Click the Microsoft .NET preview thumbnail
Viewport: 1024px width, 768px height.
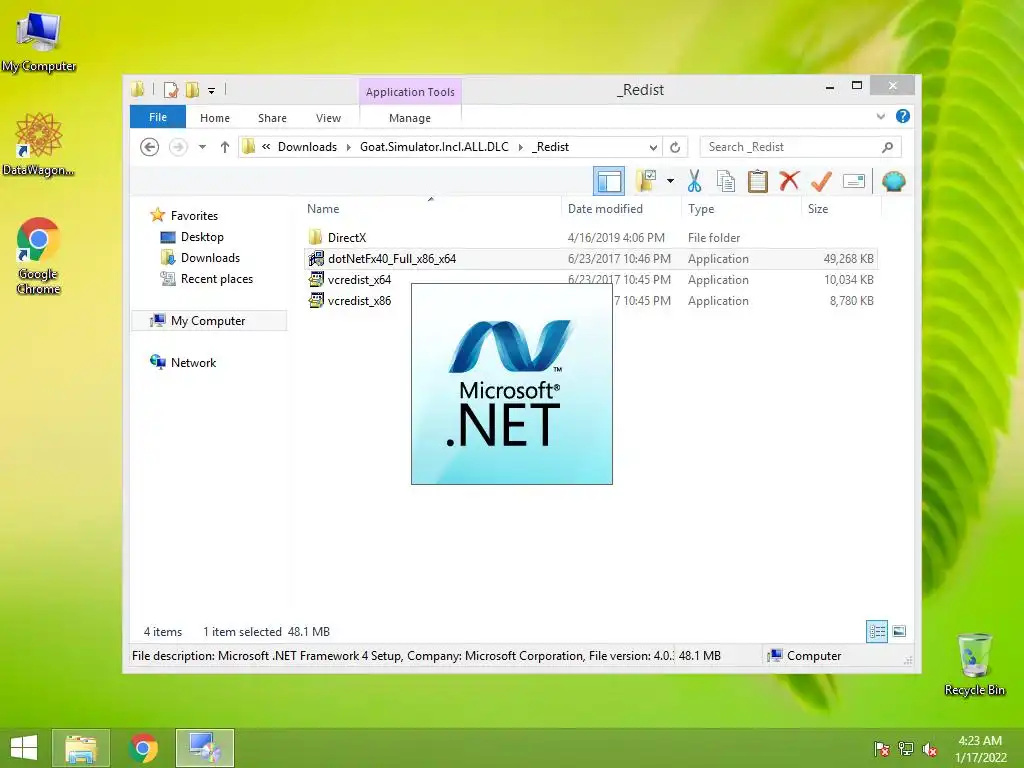(511, 384)
